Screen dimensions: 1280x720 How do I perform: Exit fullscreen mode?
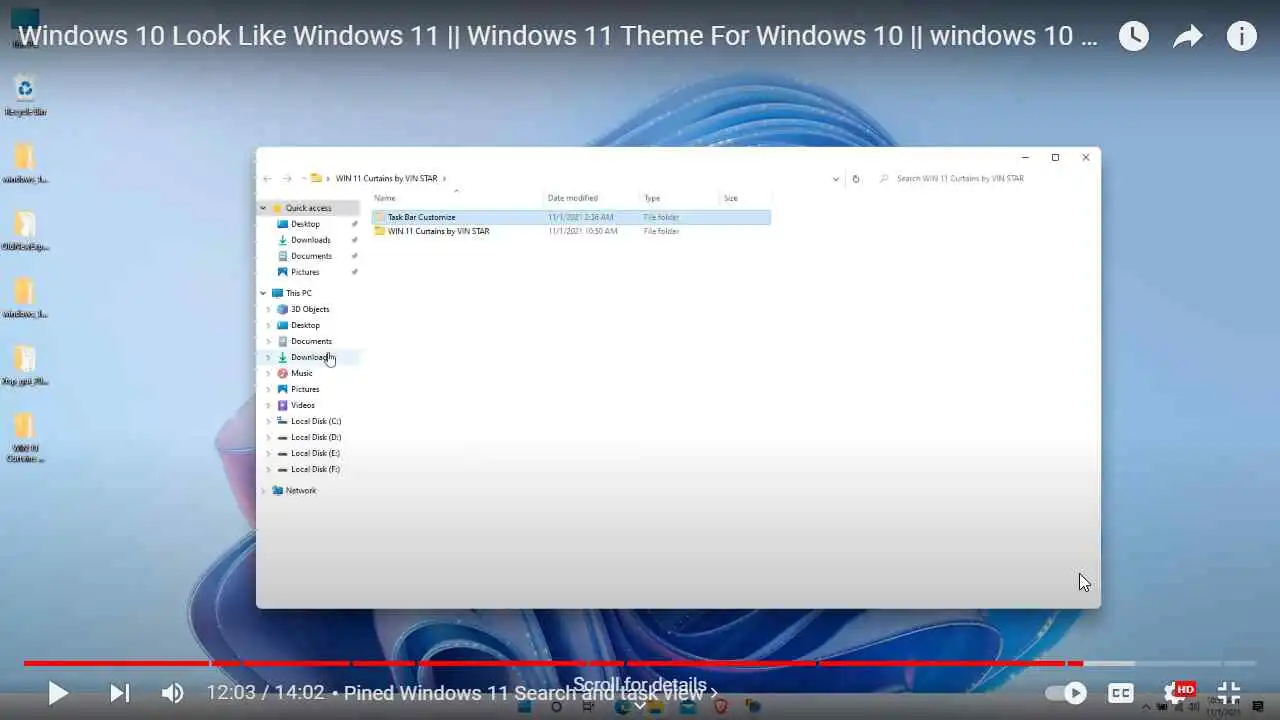(1229, 693)
